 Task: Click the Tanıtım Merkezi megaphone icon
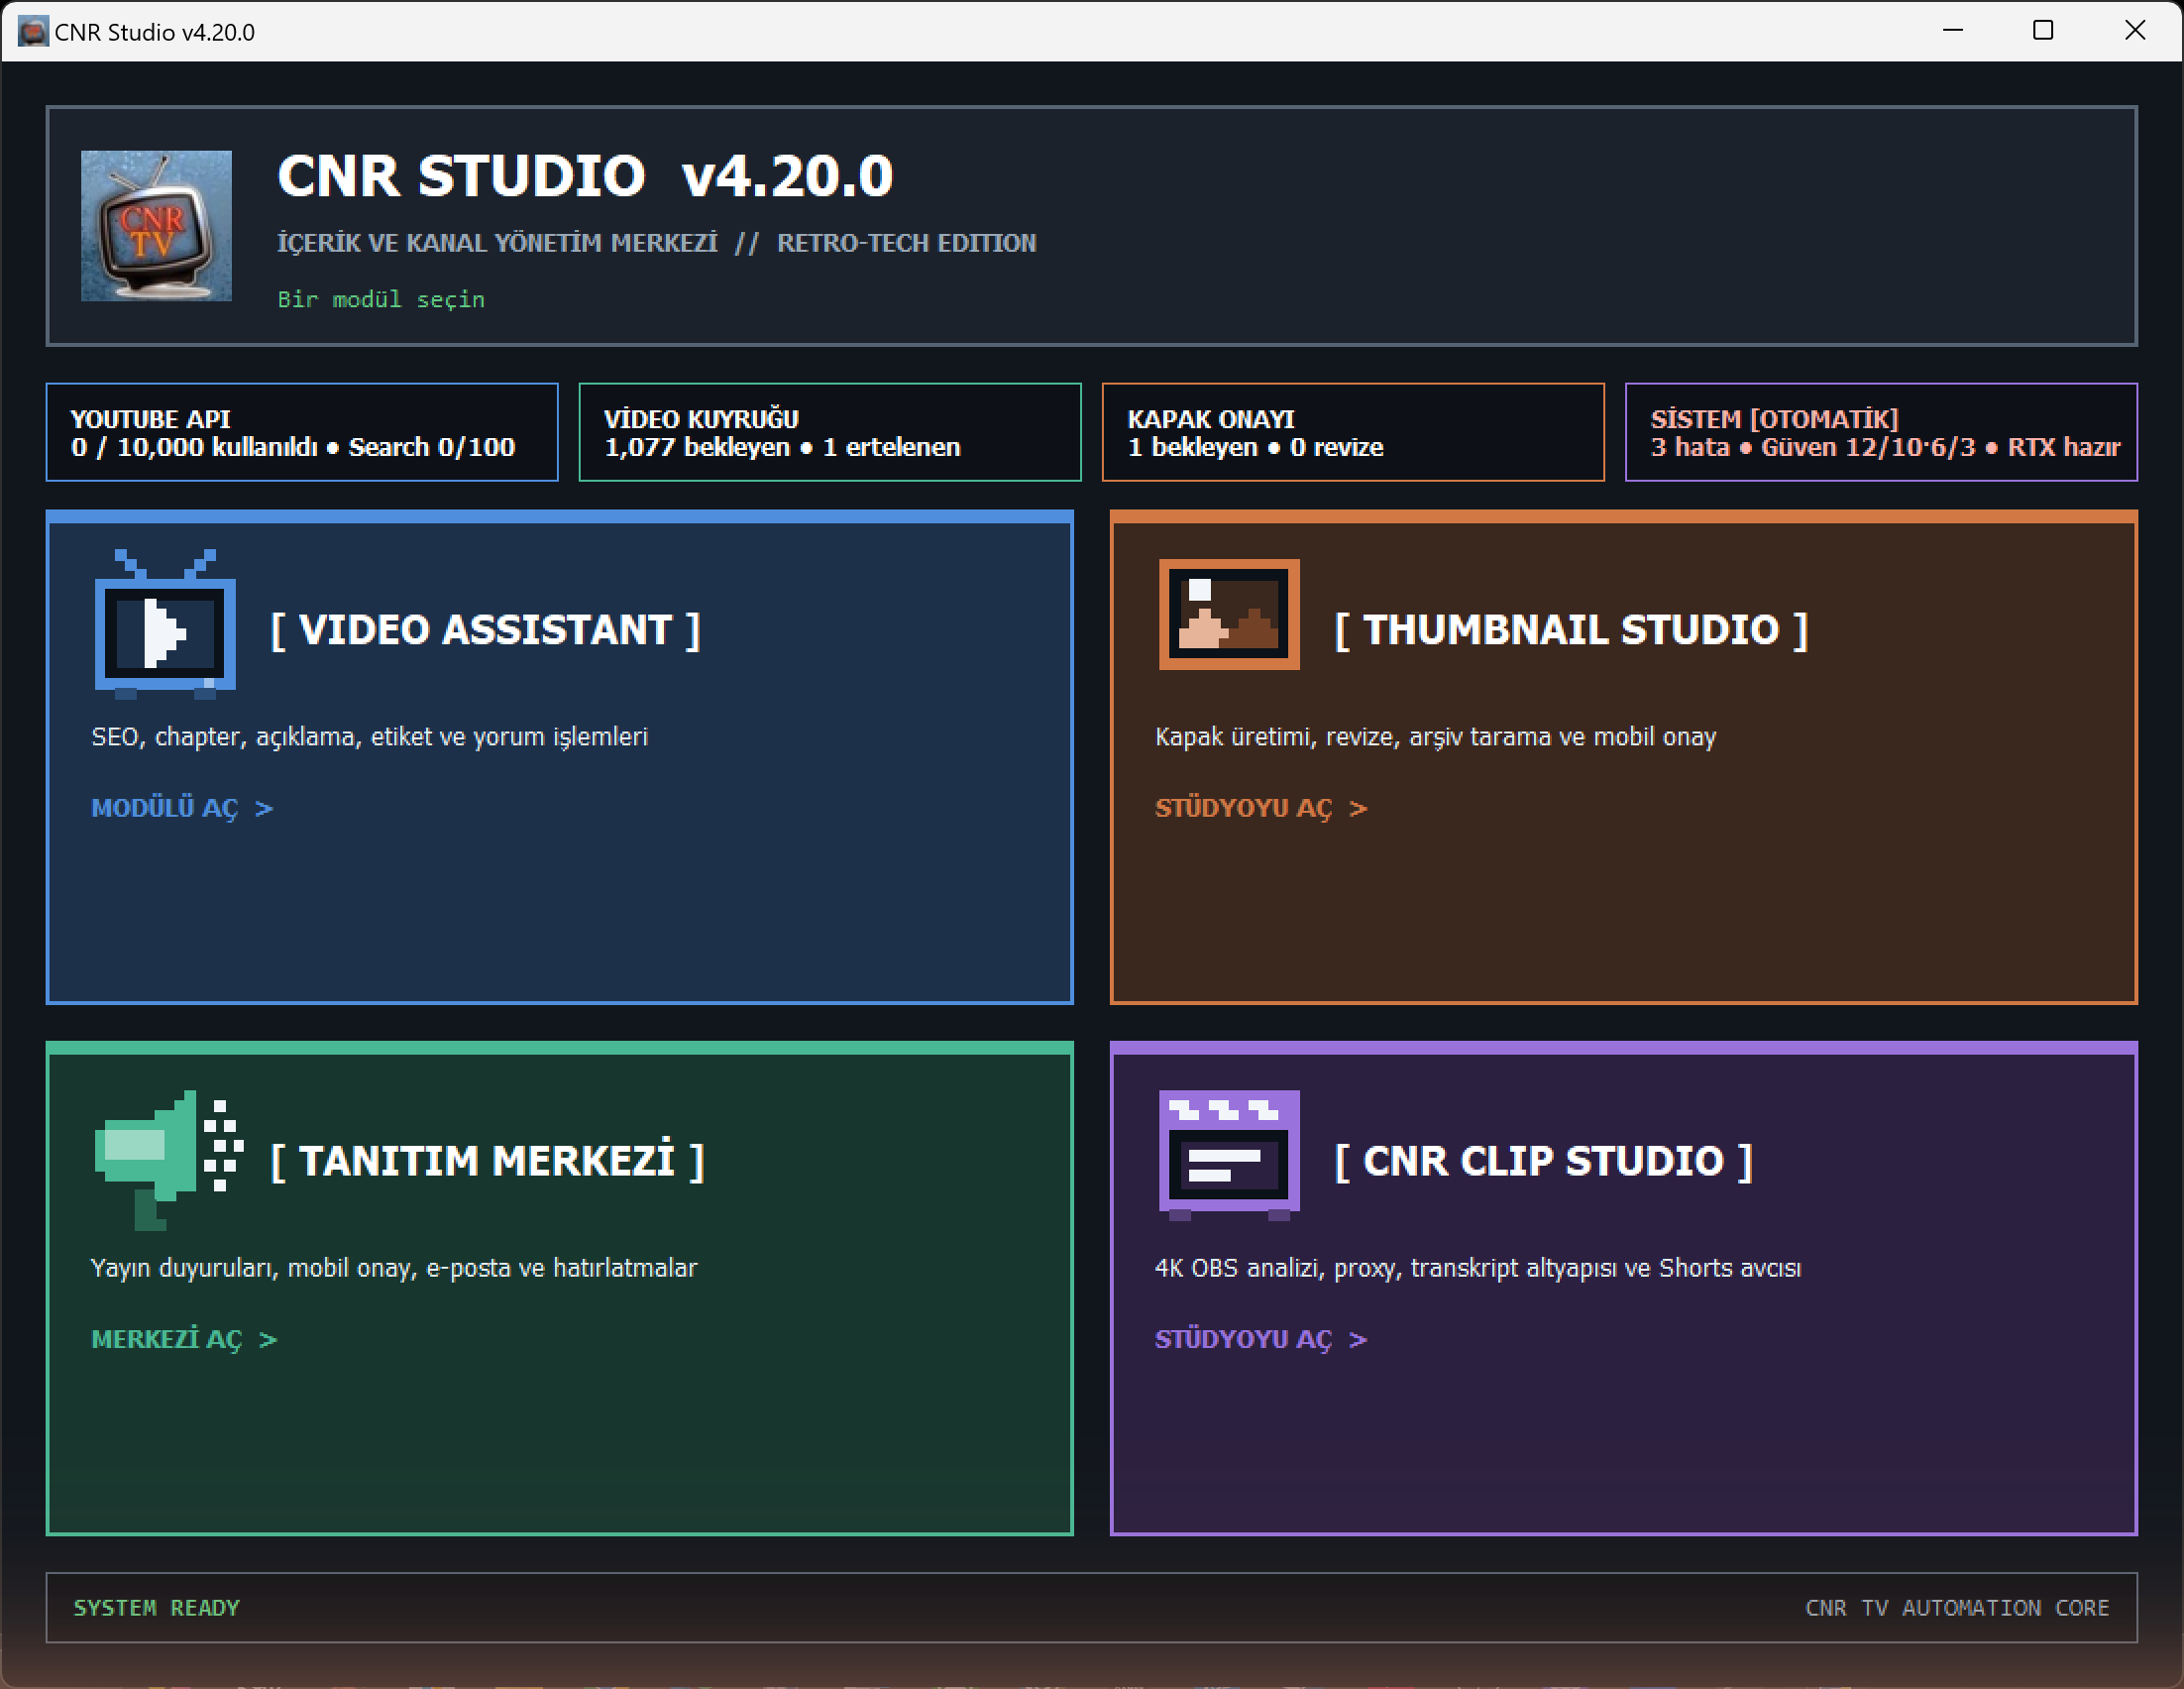pos(169,1160)
